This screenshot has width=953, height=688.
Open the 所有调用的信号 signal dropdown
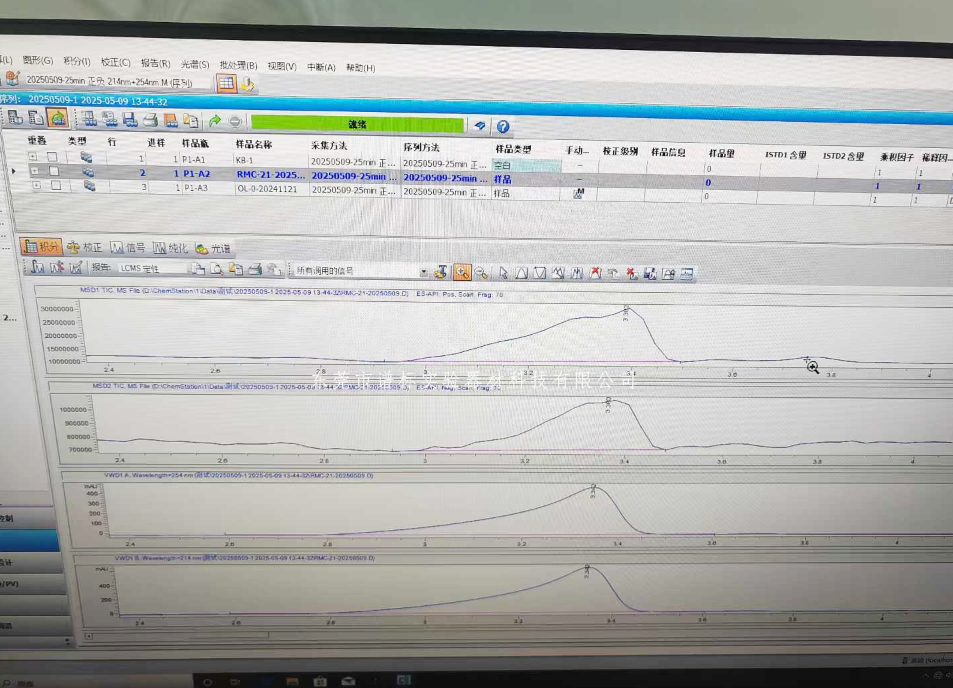click(x=423, y=271)
